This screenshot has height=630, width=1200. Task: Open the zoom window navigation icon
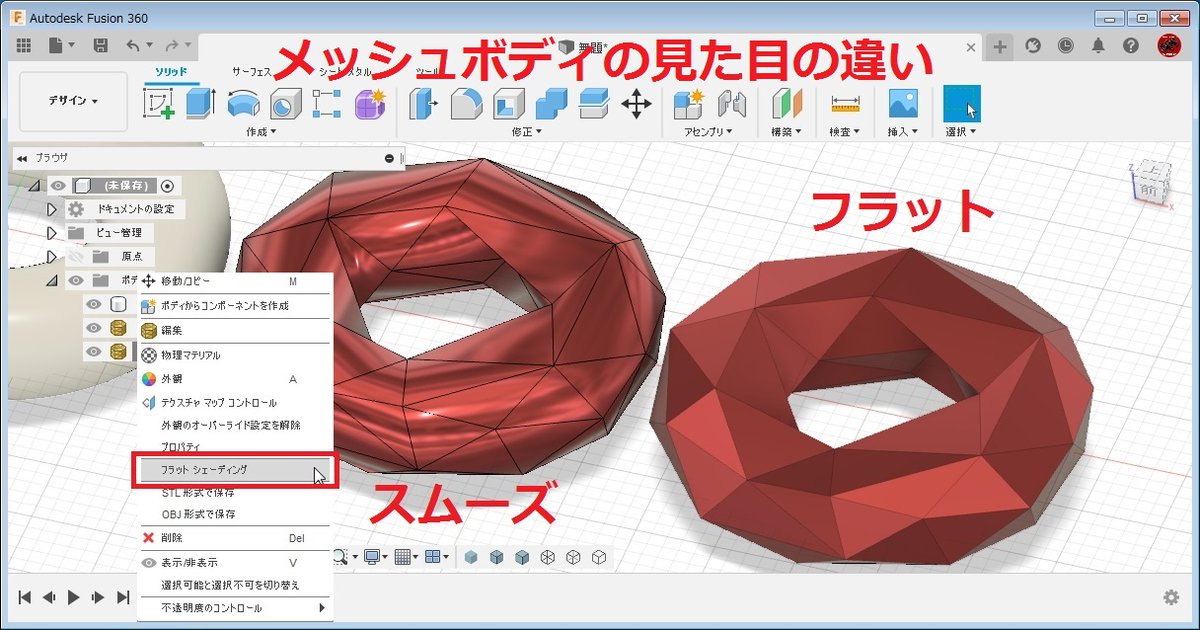[x=342, y=556]
